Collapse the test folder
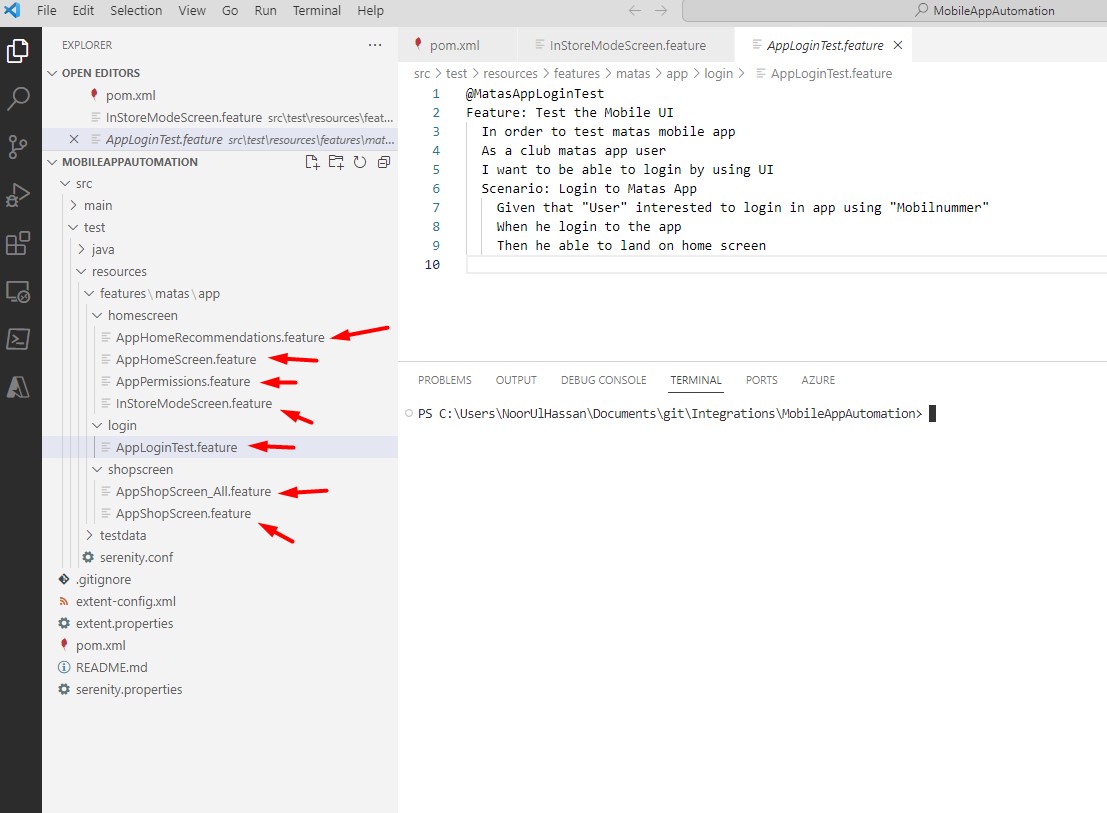Viewport: 1107px width, 813px height. [x=73, y=227]
